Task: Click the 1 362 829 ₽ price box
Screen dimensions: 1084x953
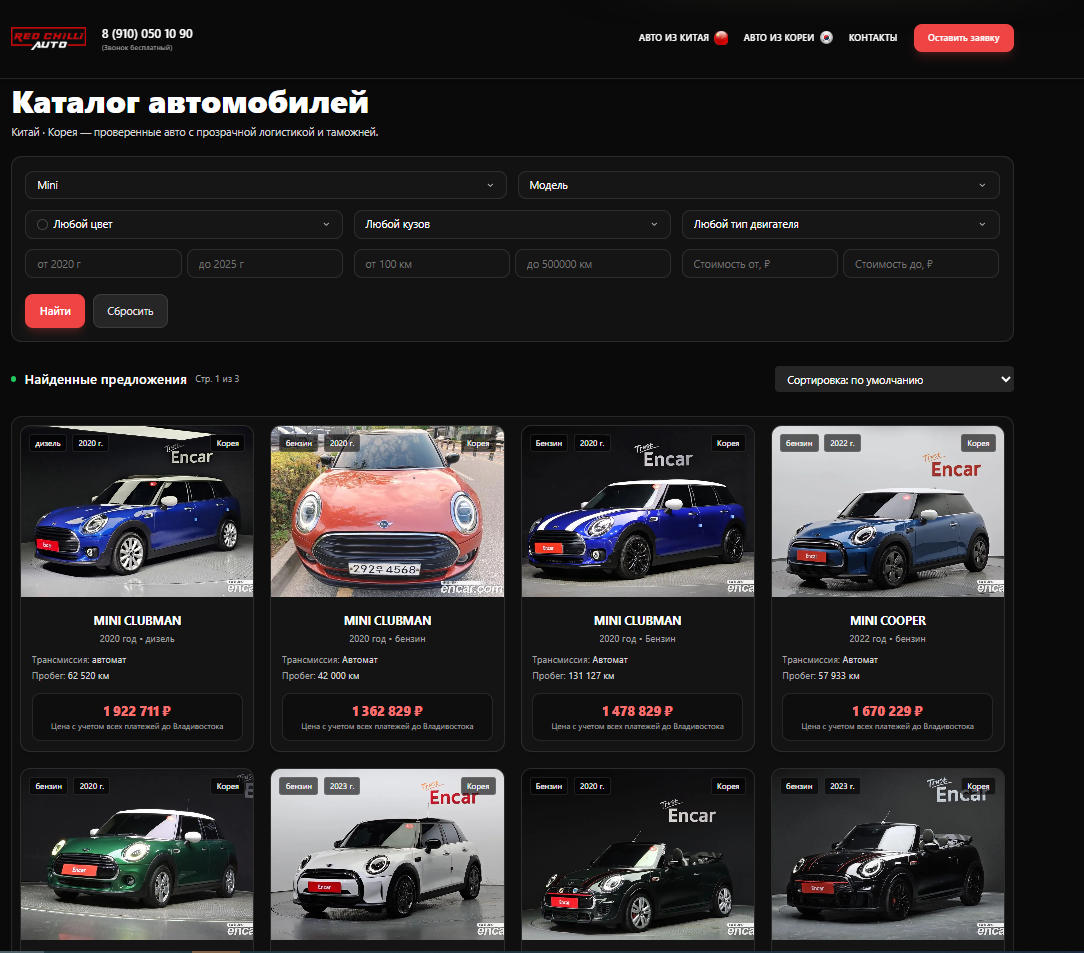Action: 387,717
